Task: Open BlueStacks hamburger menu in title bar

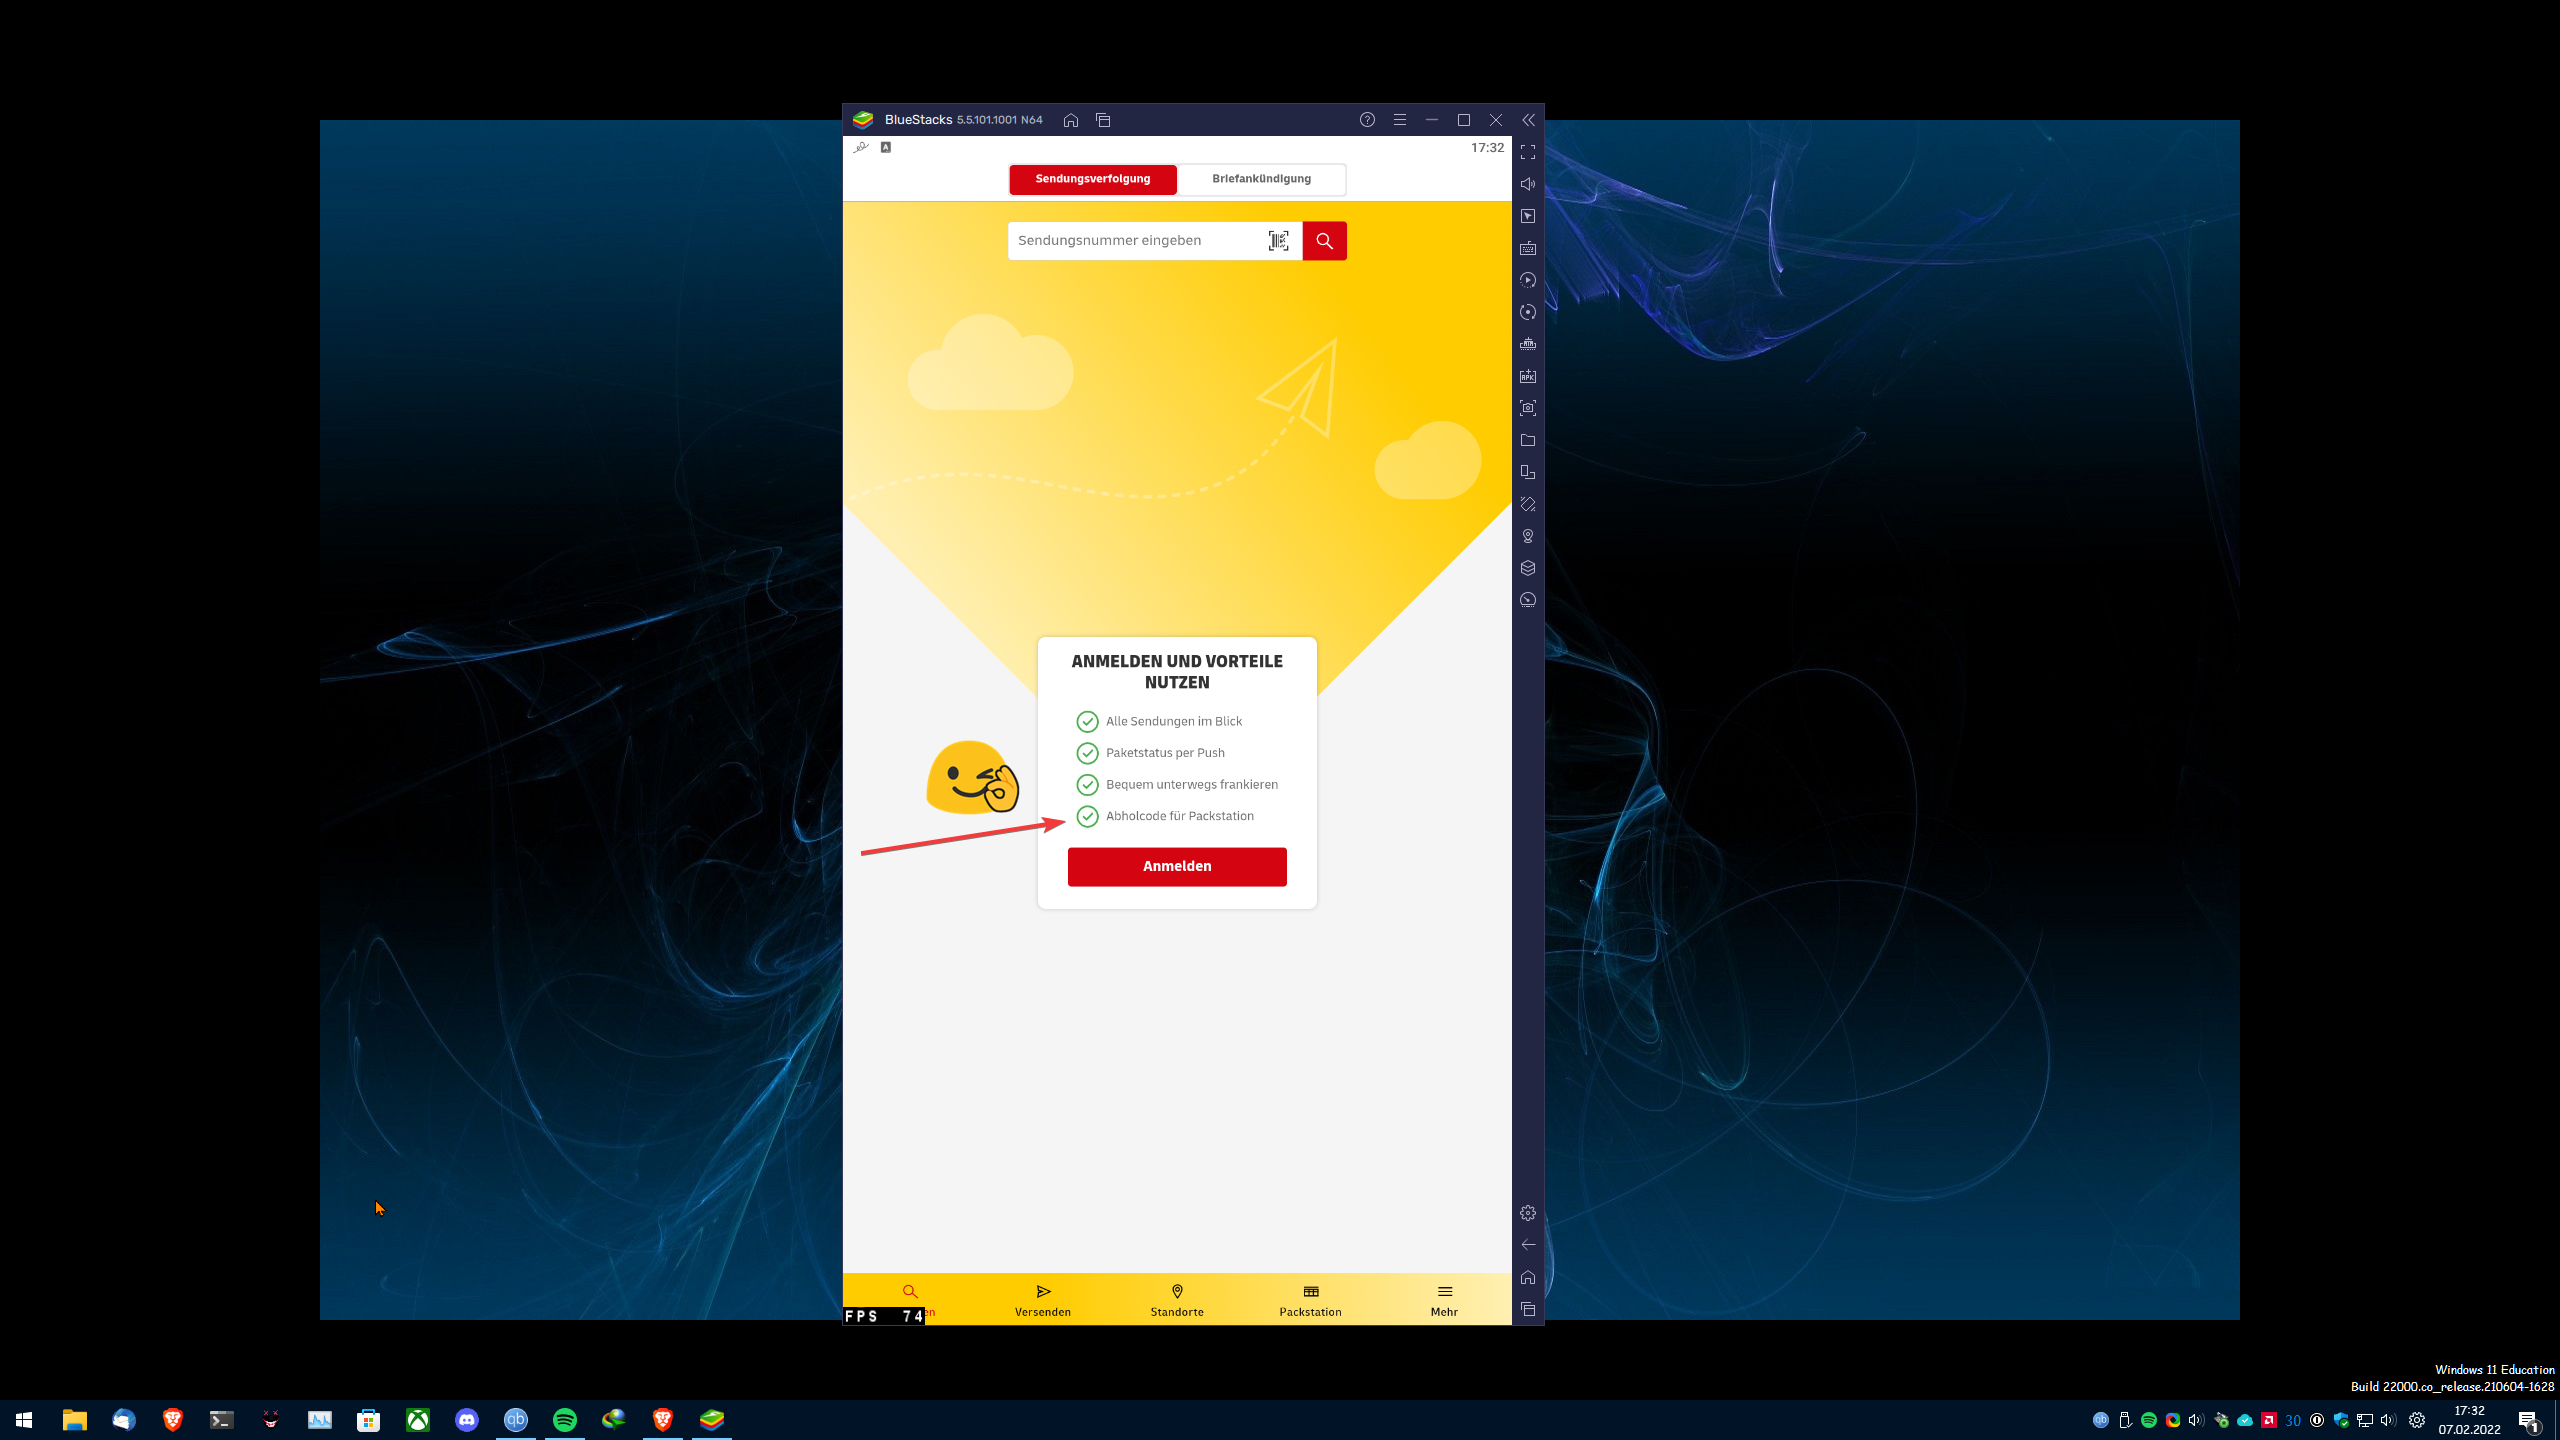Action: [x=1400, y=120]
